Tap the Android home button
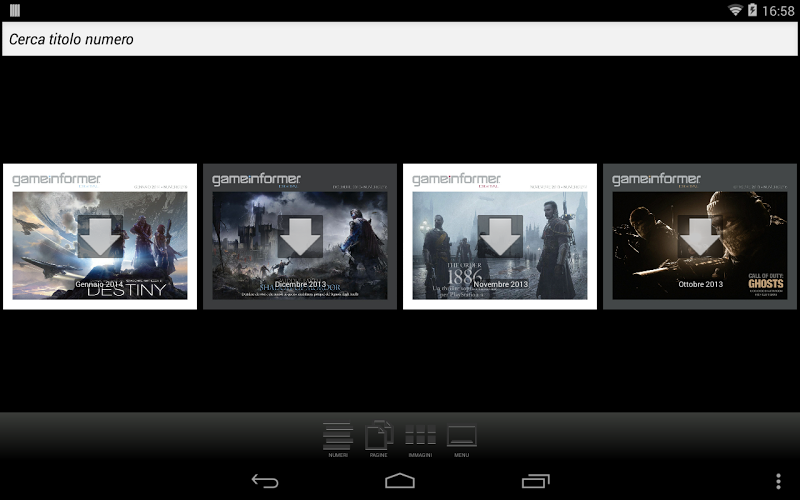Screen dimensions: 800x500 [400, 481]
